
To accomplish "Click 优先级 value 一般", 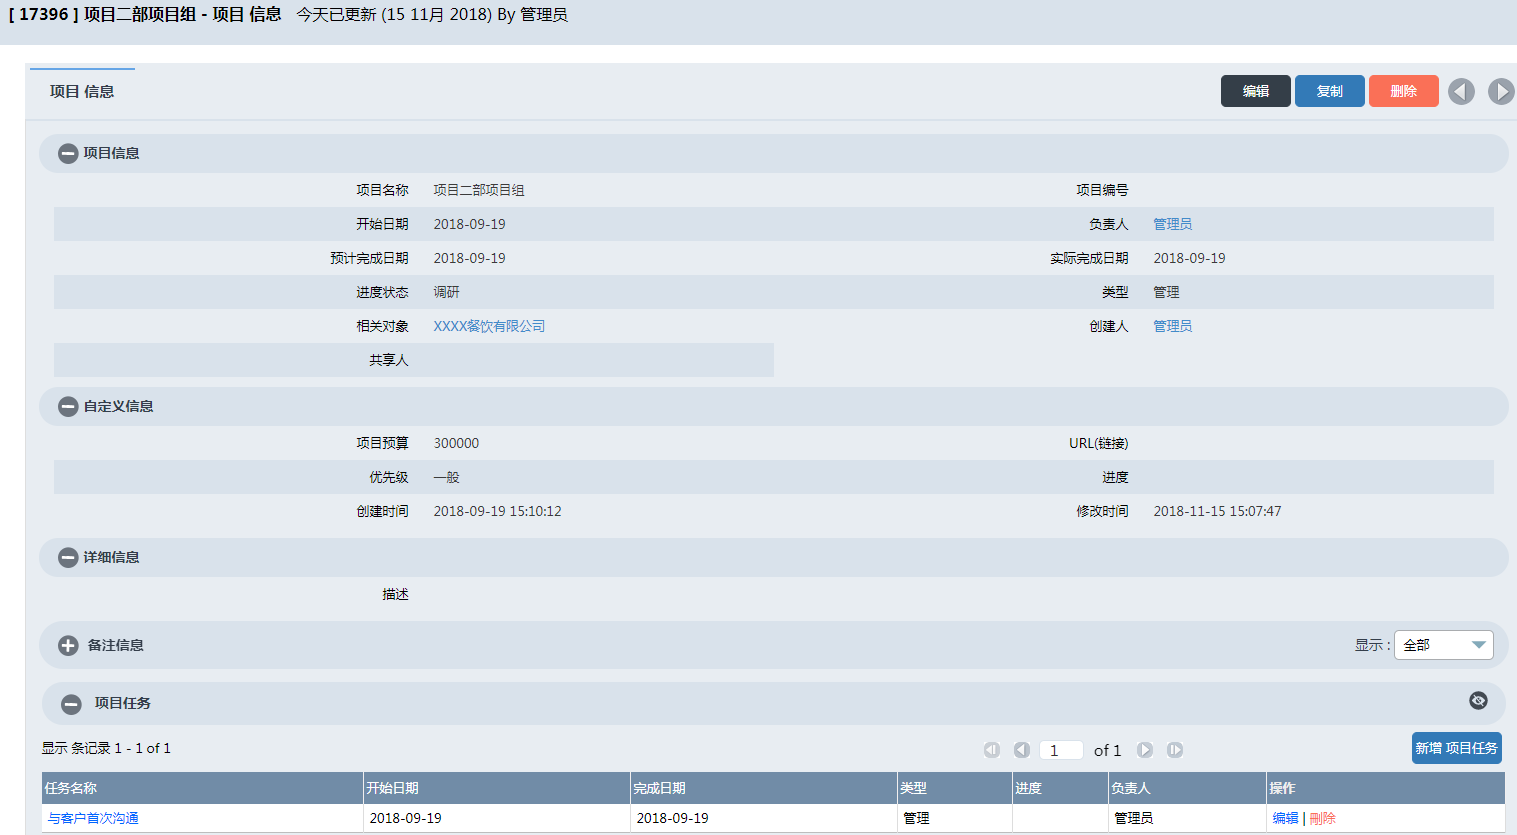I will [x=447, y=477].
